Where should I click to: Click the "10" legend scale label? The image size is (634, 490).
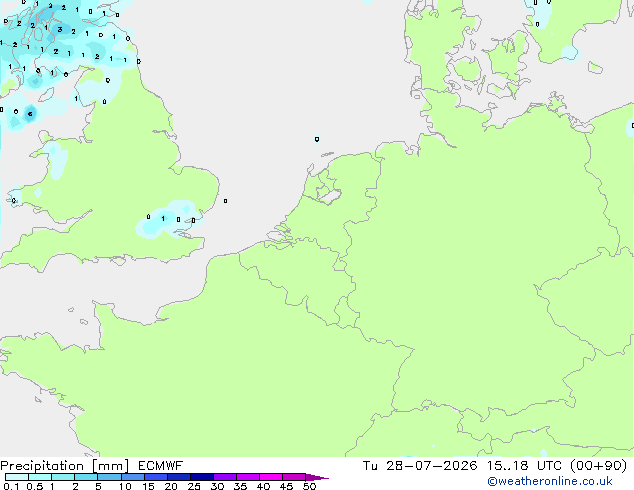click(x=125, y=486)
